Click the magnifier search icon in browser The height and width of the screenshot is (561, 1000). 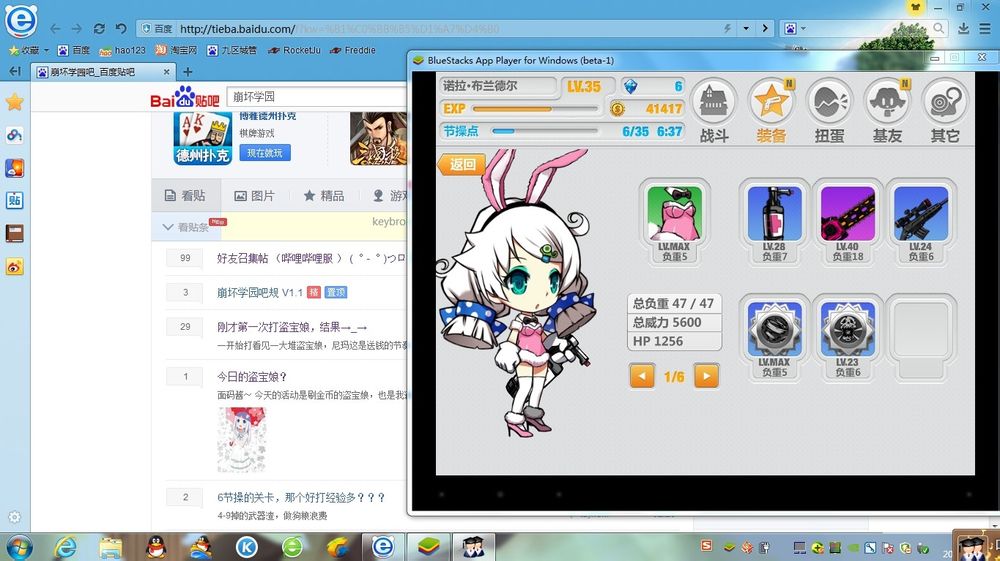(939, 28)
